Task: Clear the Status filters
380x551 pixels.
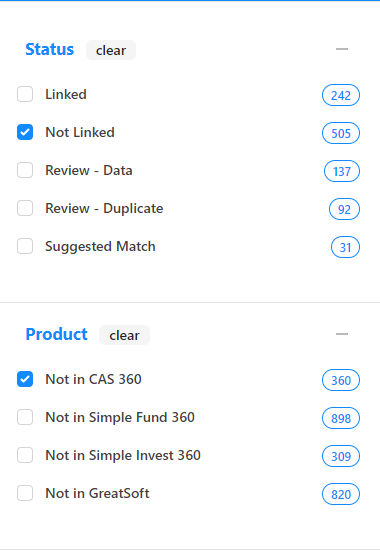Action: point(111,50)
